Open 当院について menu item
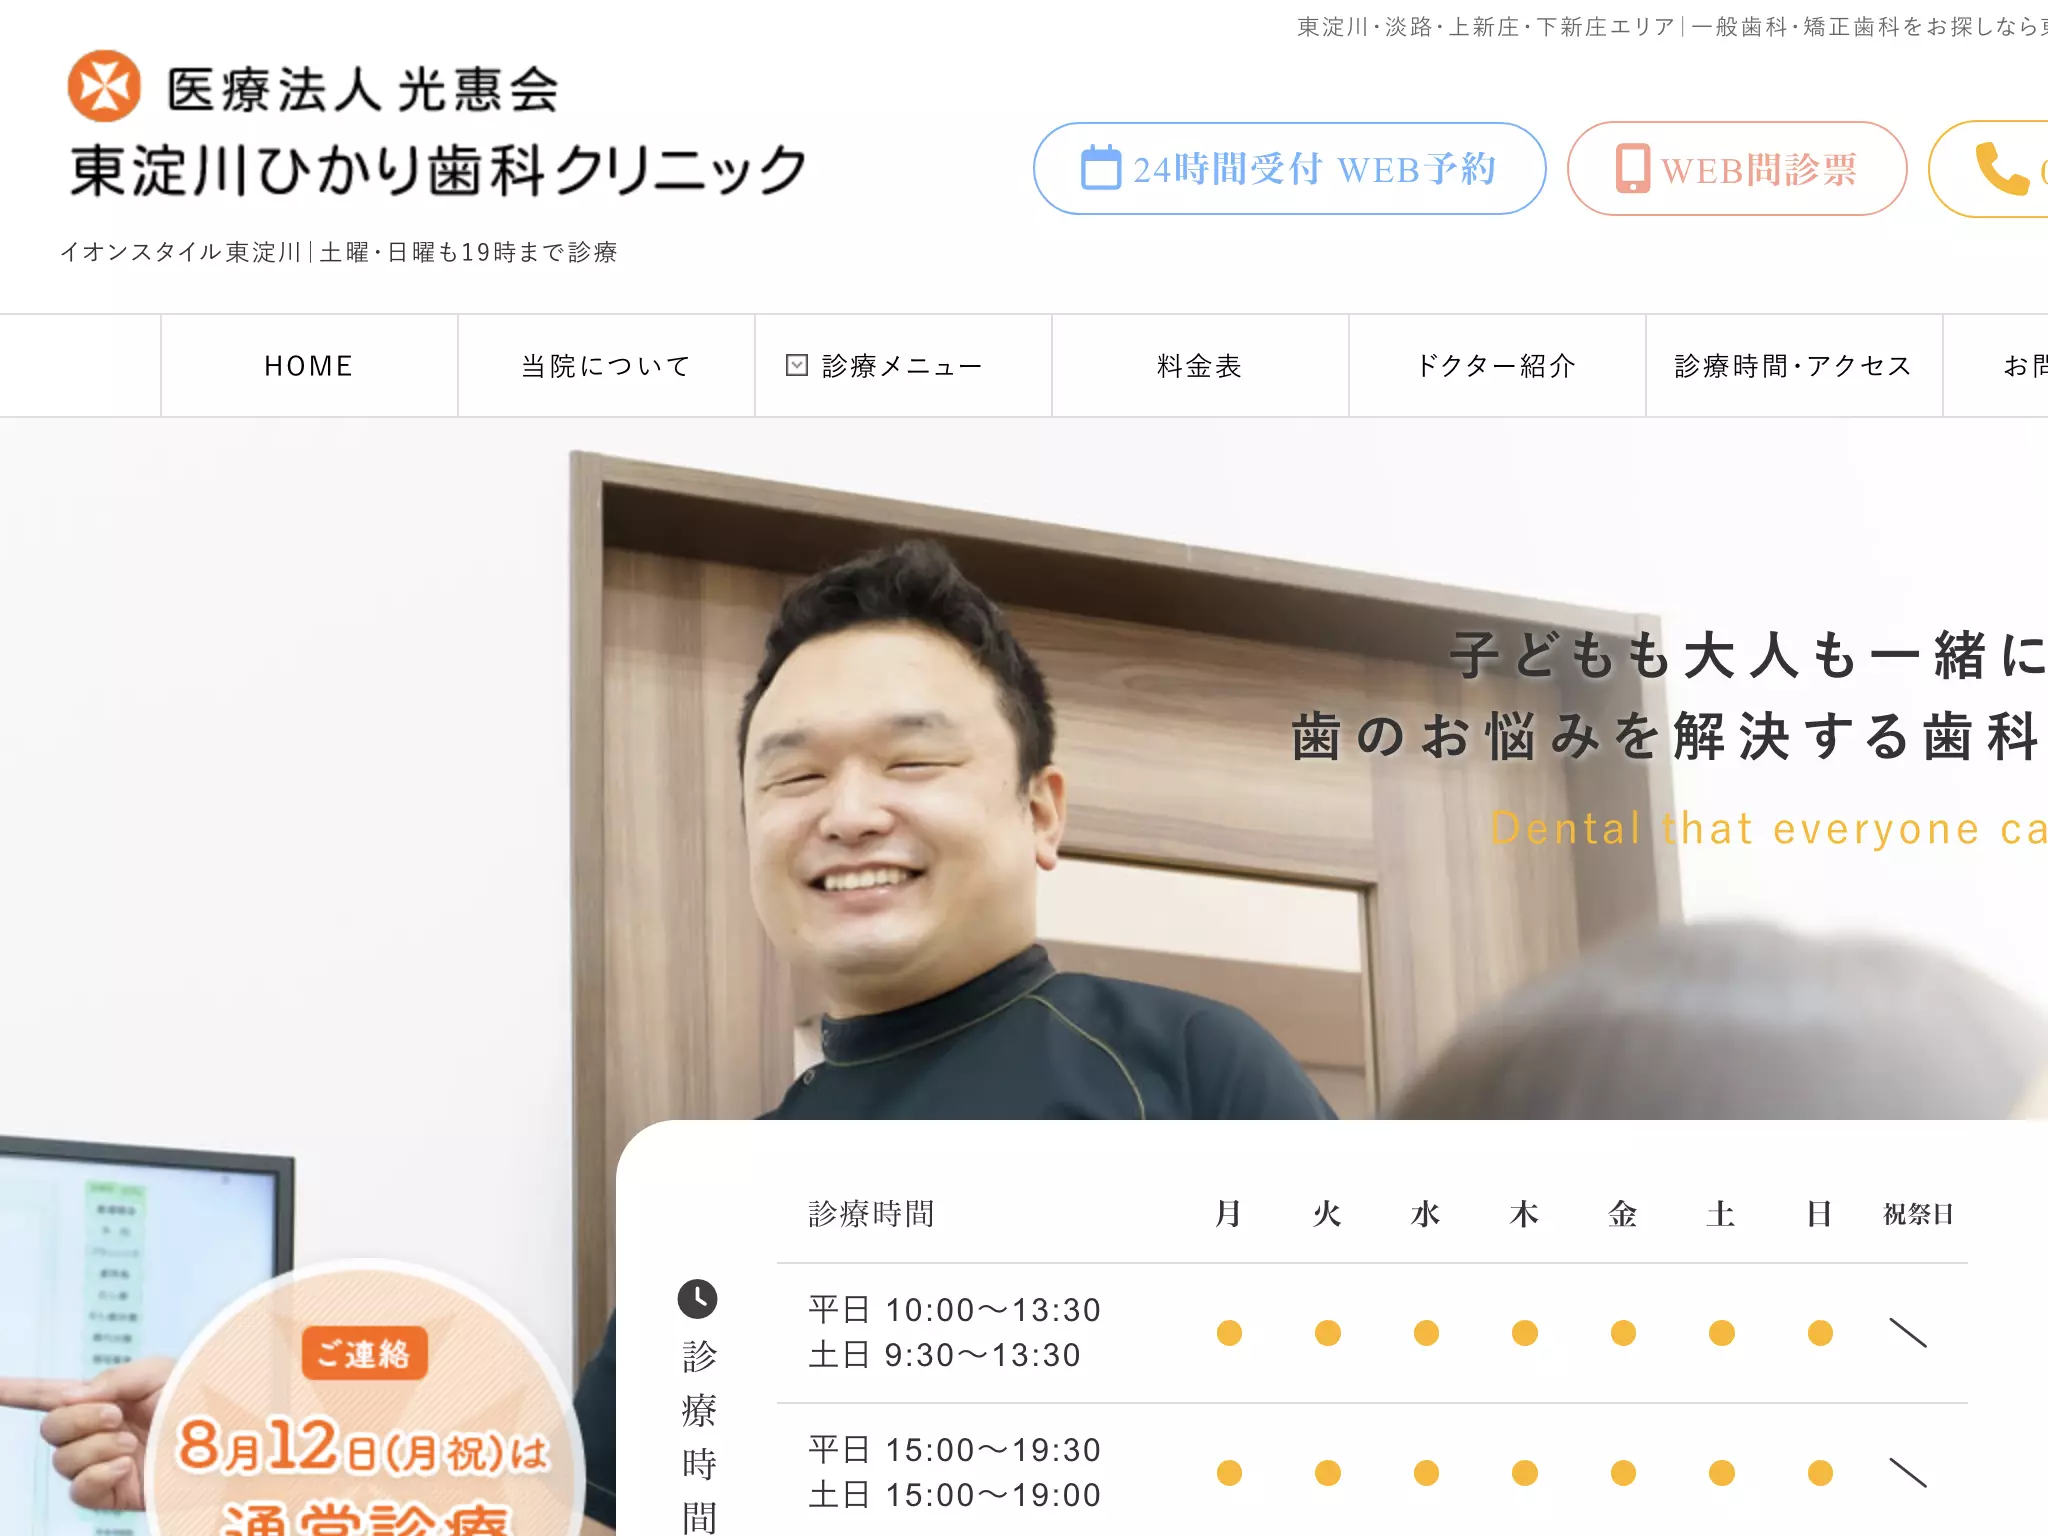The width and height of the screenshot is (2048, 1536). click(606, 366)
